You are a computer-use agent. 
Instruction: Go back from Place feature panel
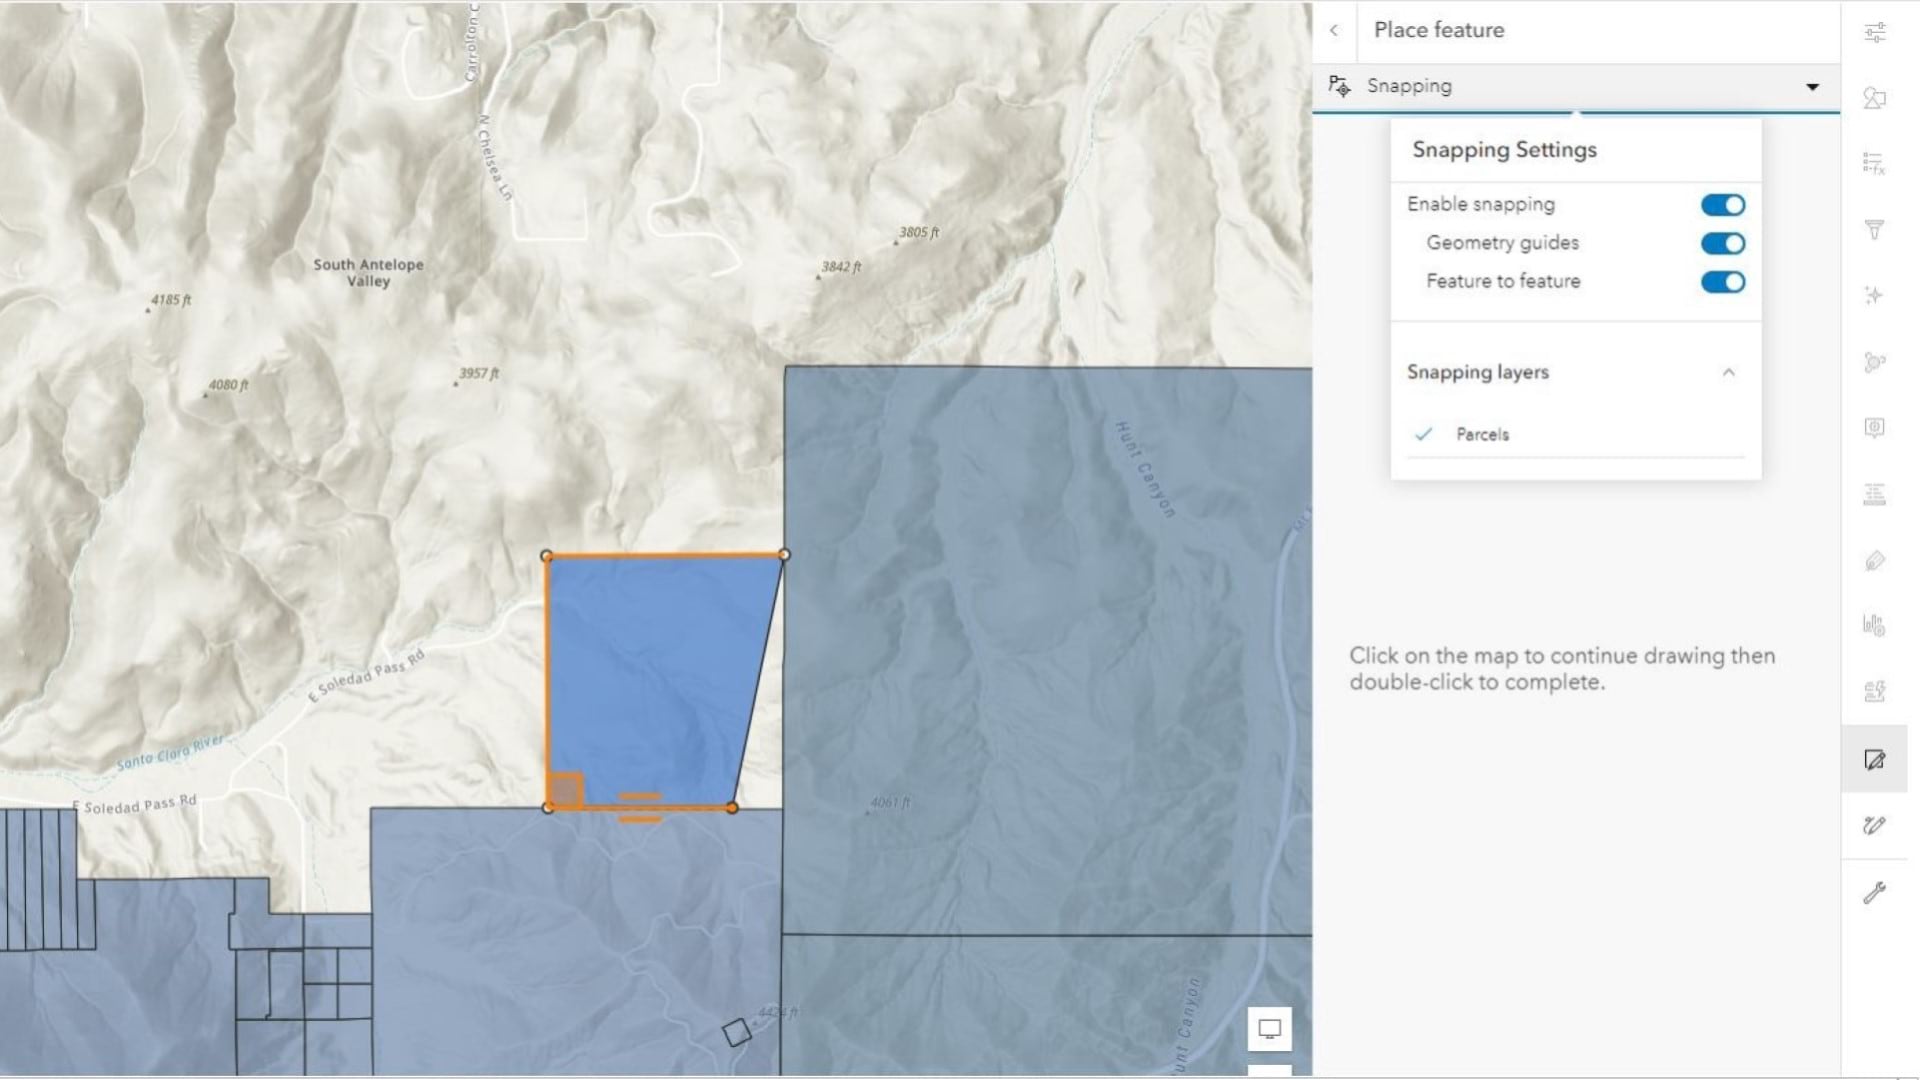pos(1334,31)
